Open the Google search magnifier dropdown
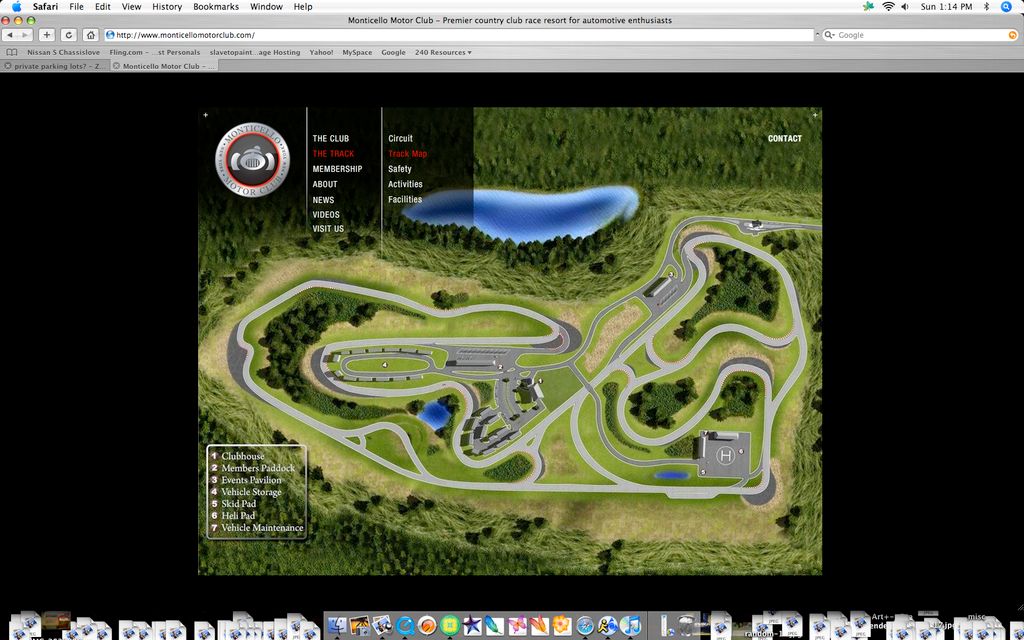Screen dimensions: 1024x640 (x=829, y=35)
